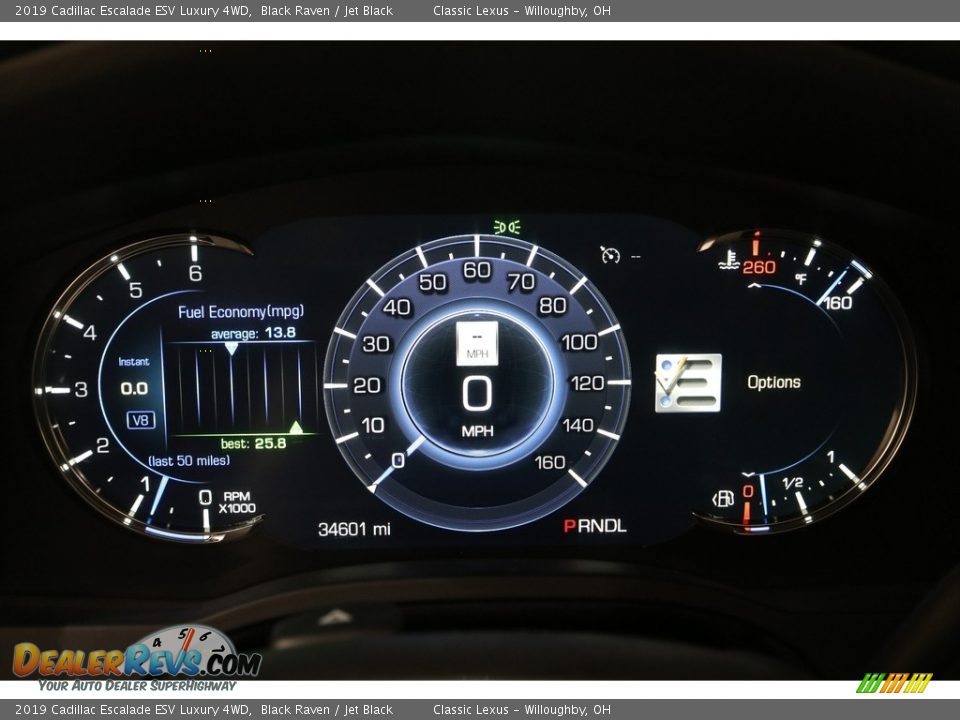Click the DealerRevs.com logo

(136, 660)
